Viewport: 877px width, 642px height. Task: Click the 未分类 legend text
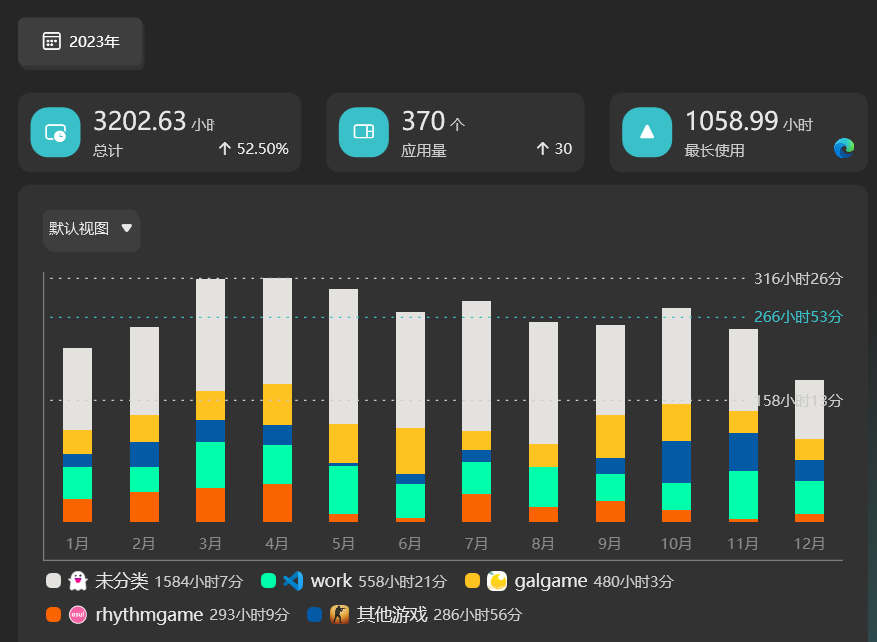[121, 581]
